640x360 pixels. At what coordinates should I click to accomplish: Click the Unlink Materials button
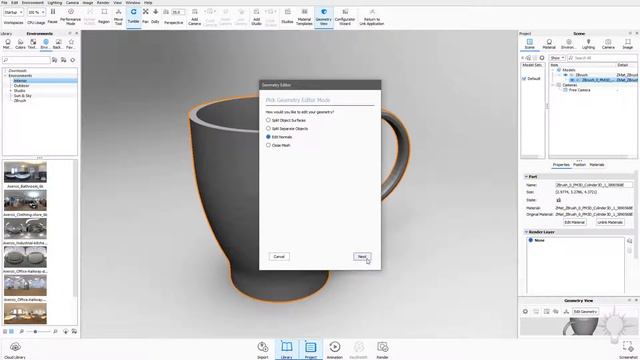tap(610, 222)
